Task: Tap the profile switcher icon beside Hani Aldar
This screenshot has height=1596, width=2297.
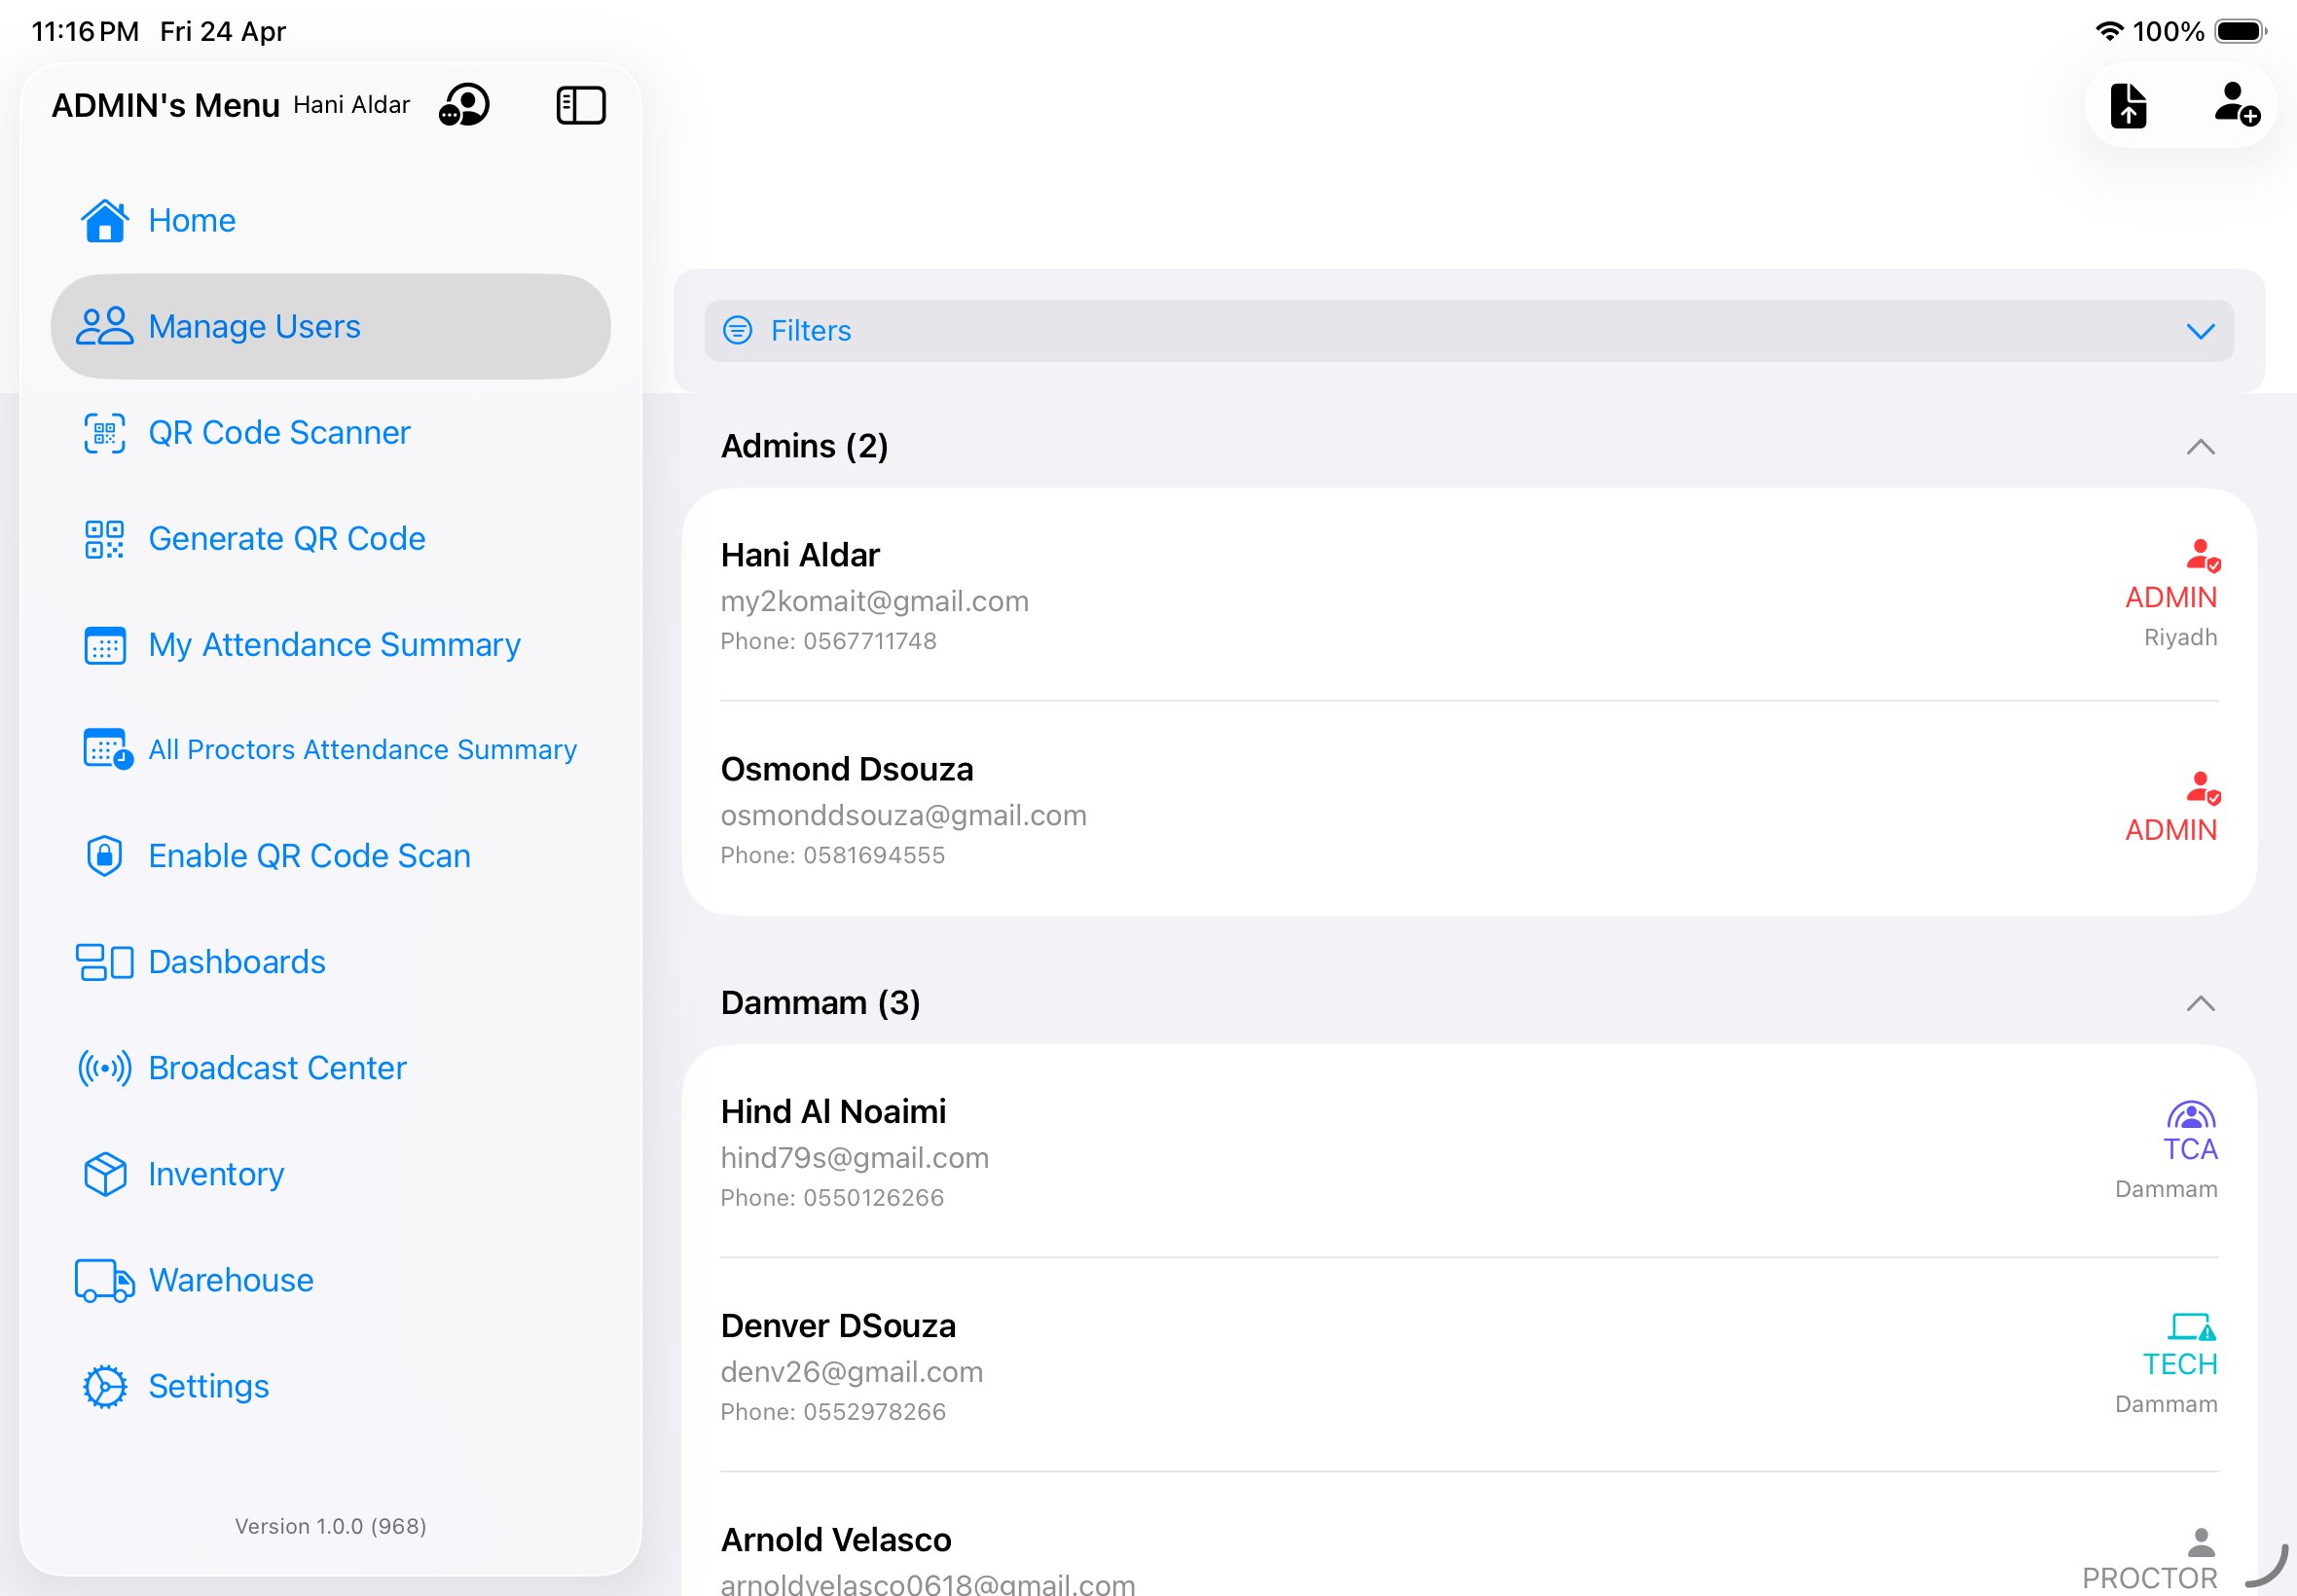Action: tap(465, 105)
